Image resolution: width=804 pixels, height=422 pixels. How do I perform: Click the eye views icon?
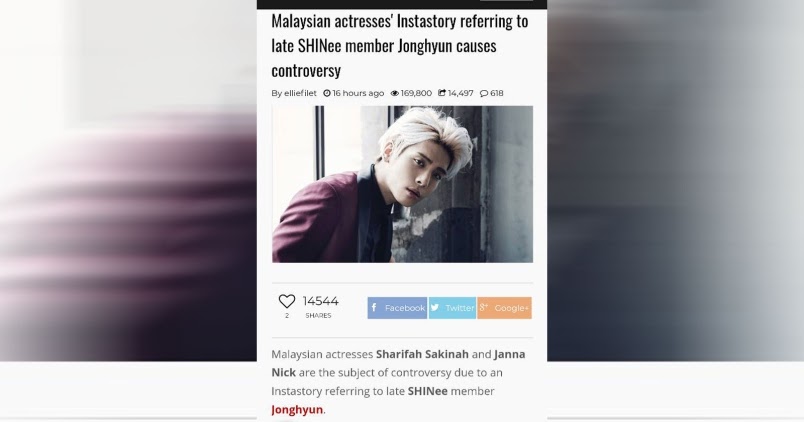pyautogui.click(x=395, y=93)
